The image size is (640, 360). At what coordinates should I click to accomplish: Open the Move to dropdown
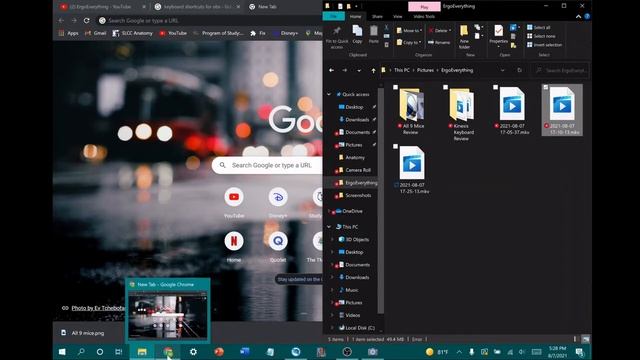(409, 31)
